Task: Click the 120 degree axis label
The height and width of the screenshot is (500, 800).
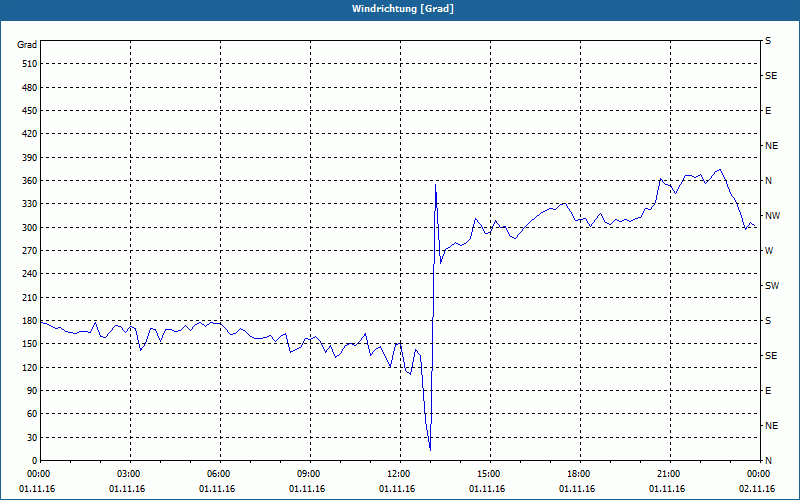Action: pyautogui.click(x=30, y=367)
